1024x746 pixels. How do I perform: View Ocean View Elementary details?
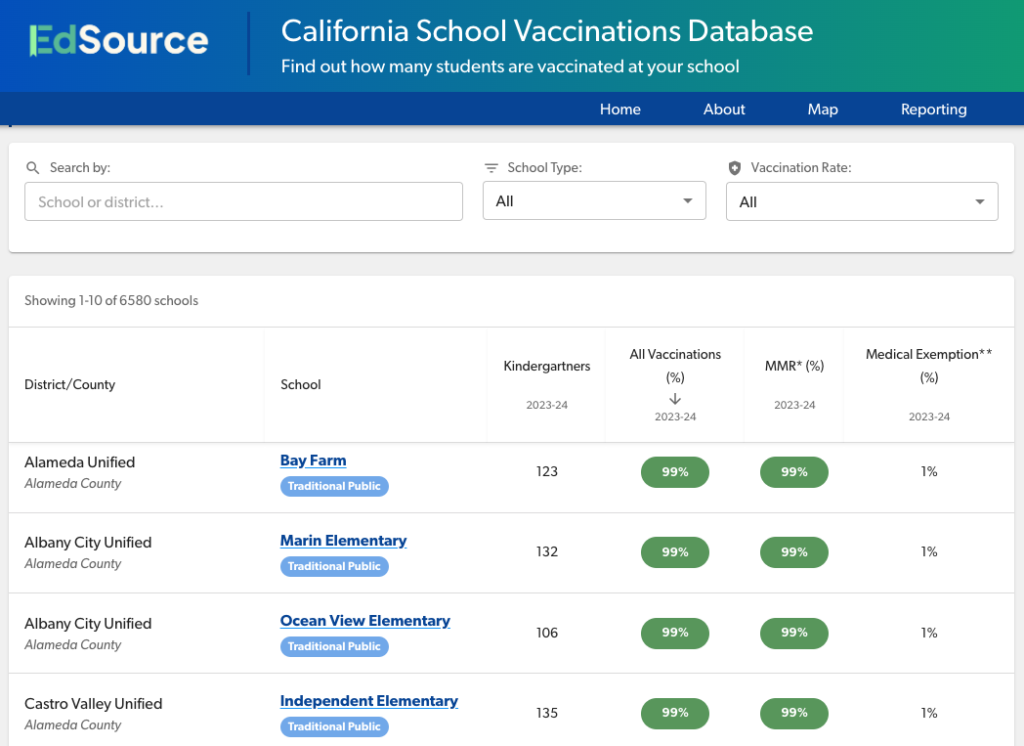365,620
